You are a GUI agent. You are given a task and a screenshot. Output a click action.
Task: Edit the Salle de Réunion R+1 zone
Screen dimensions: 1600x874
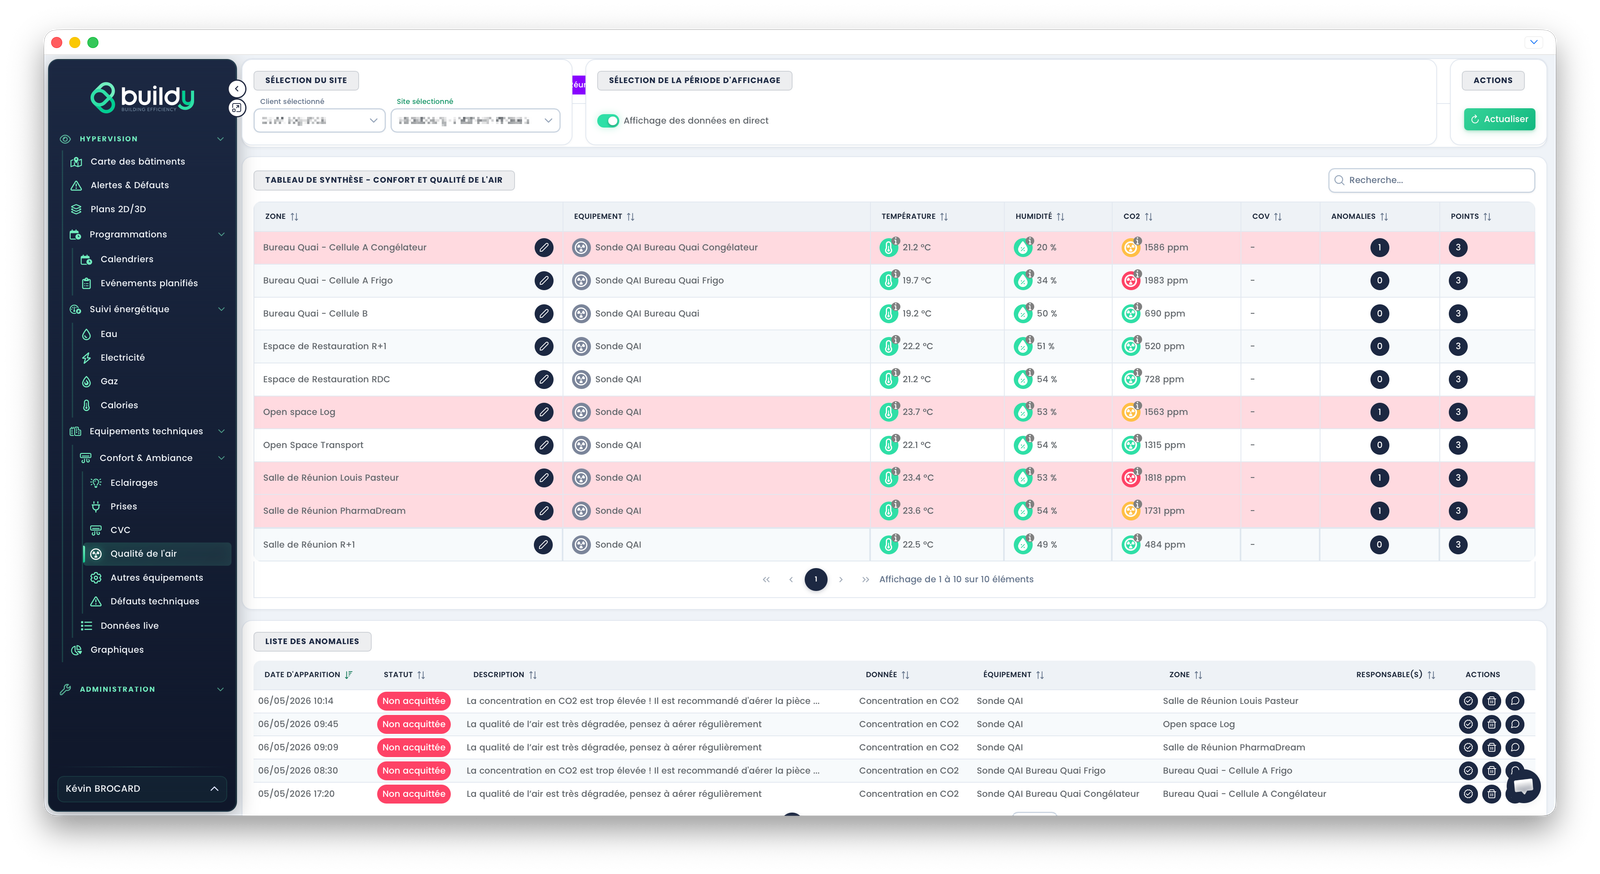point(543,545)
